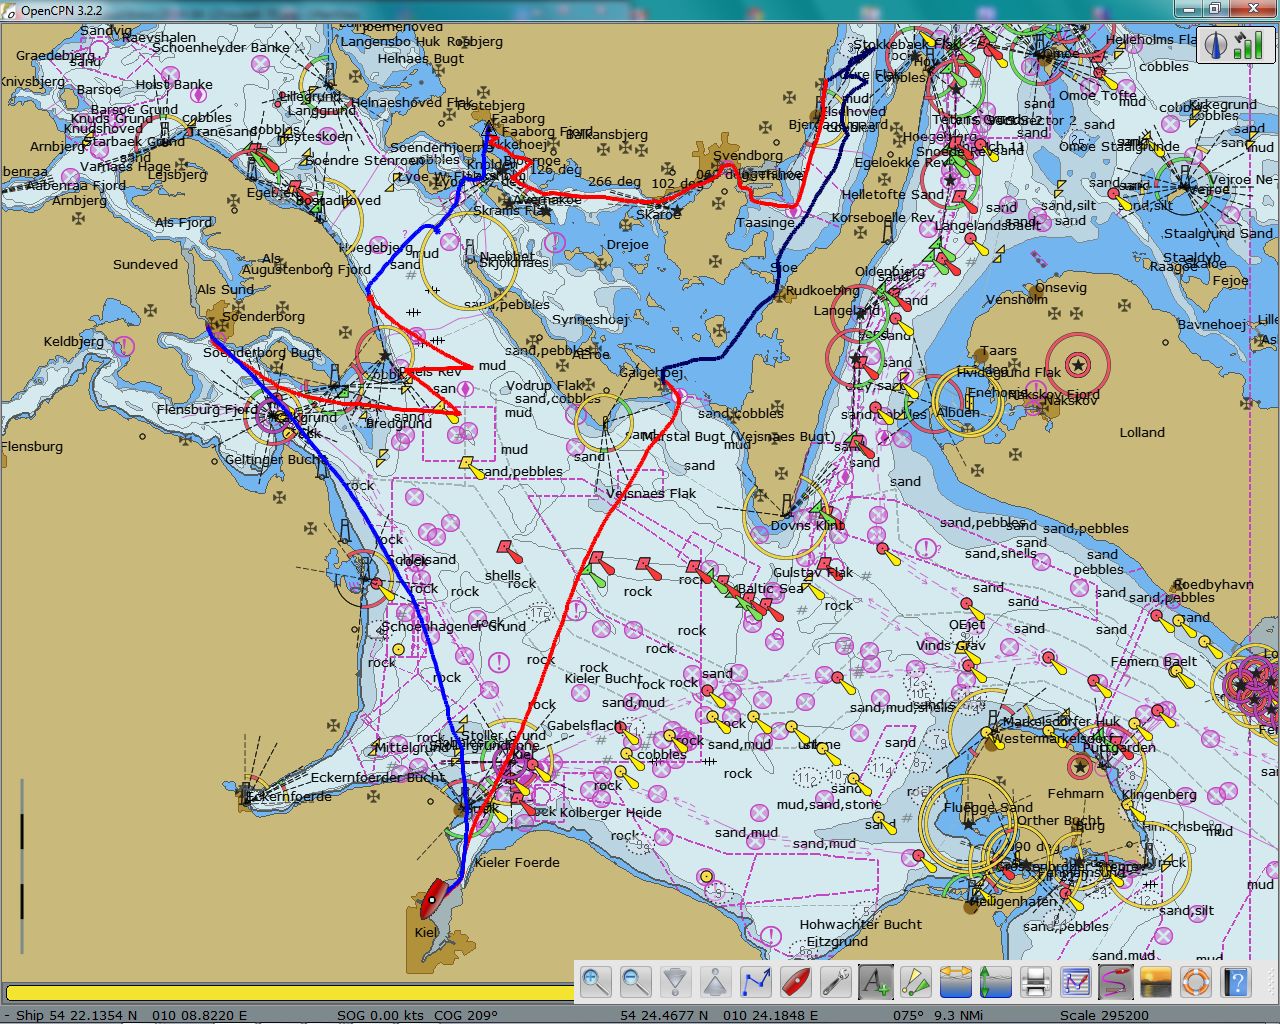The height and width of the screenshot is (1024, 1280).
Task: Open the Route Manager list
Action: point(1076,982)
